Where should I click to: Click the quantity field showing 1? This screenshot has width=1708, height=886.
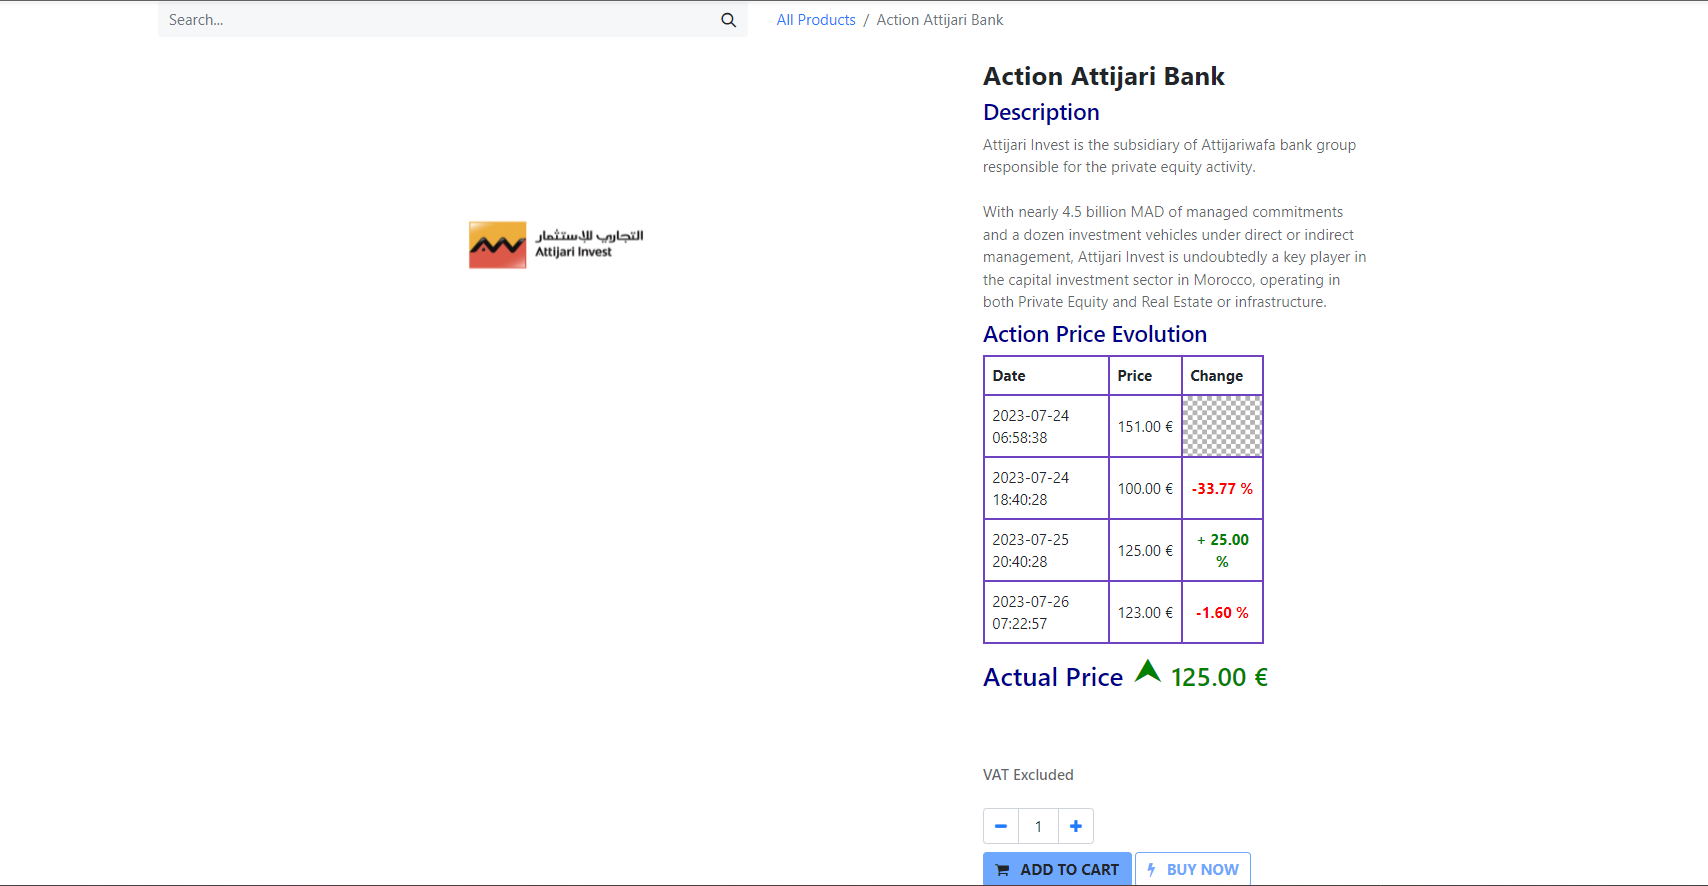coord(1038,826)
